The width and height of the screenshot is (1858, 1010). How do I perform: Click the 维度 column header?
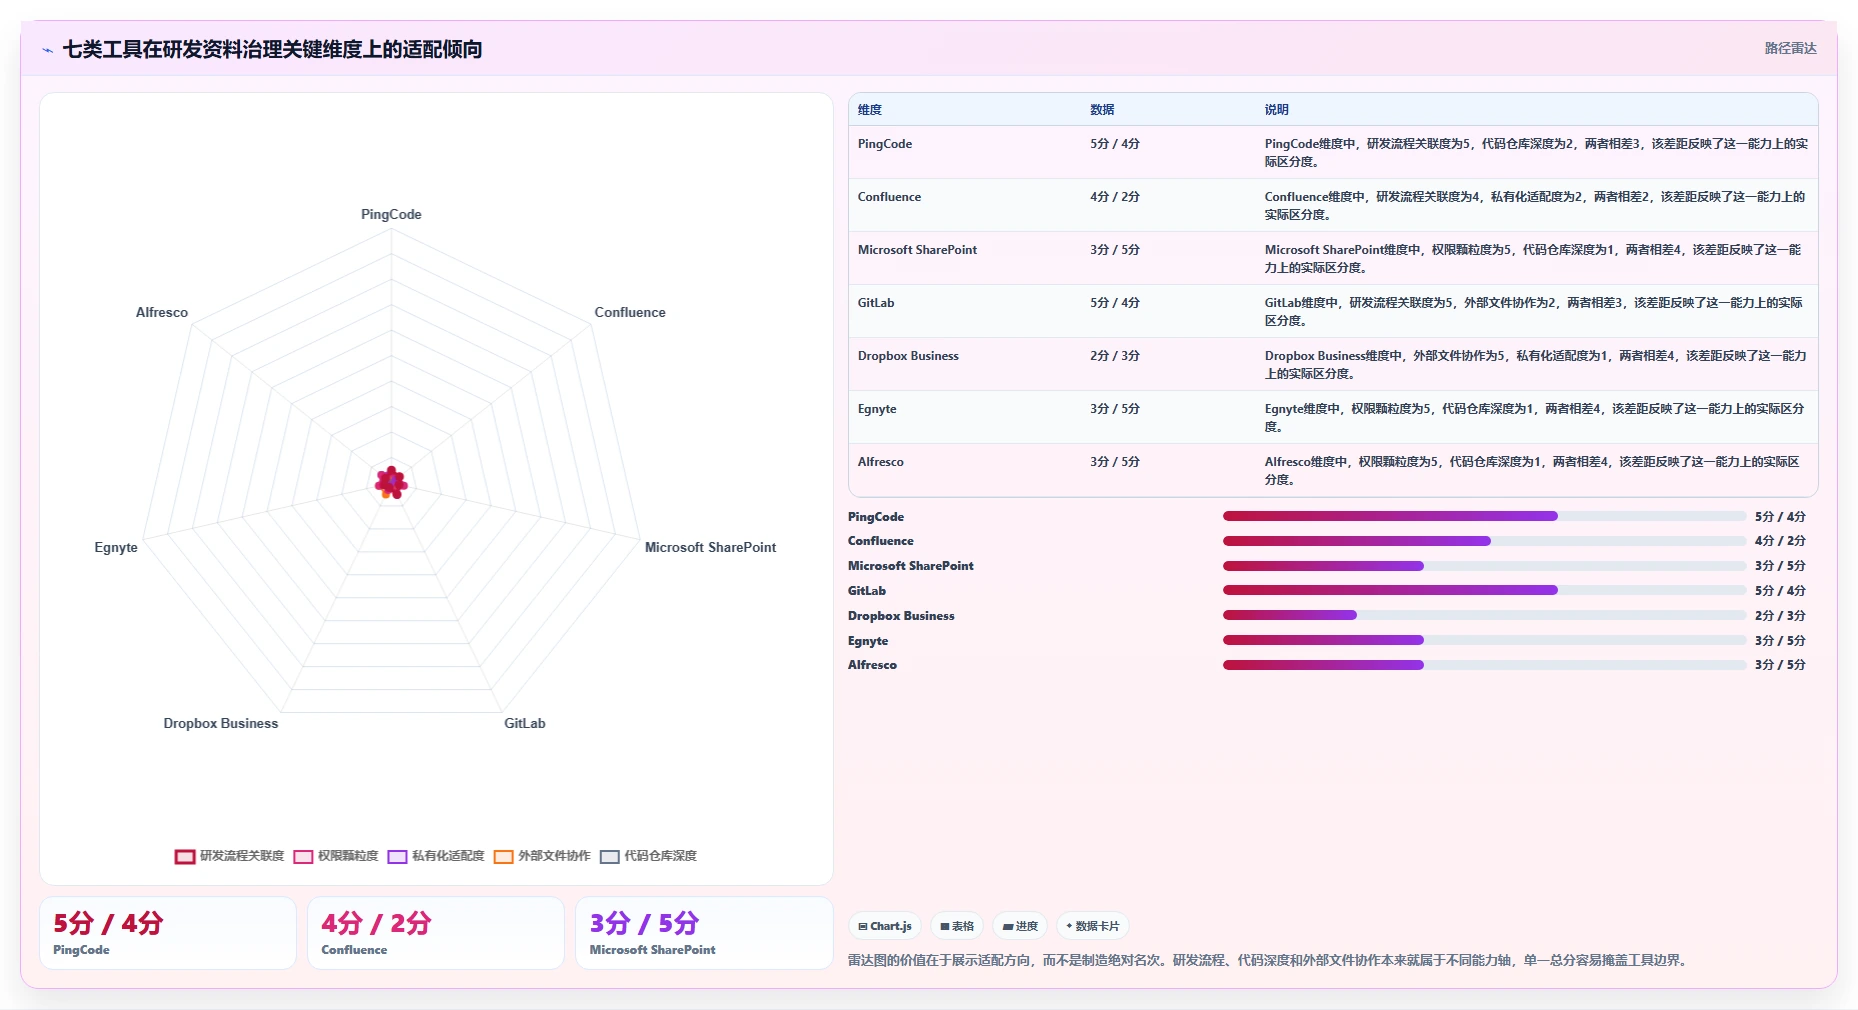pos(870,110)
